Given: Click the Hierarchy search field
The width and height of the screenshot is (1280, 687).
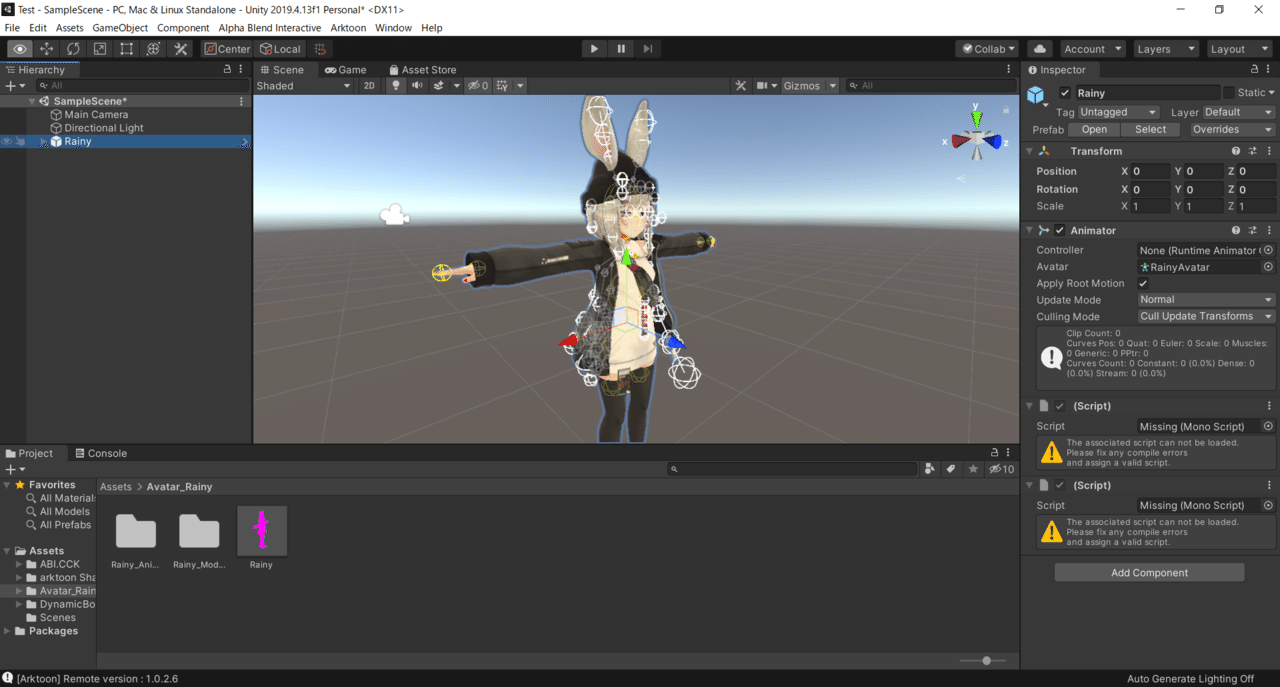Looking at the screenshot, I should click(x=140, y=86).
